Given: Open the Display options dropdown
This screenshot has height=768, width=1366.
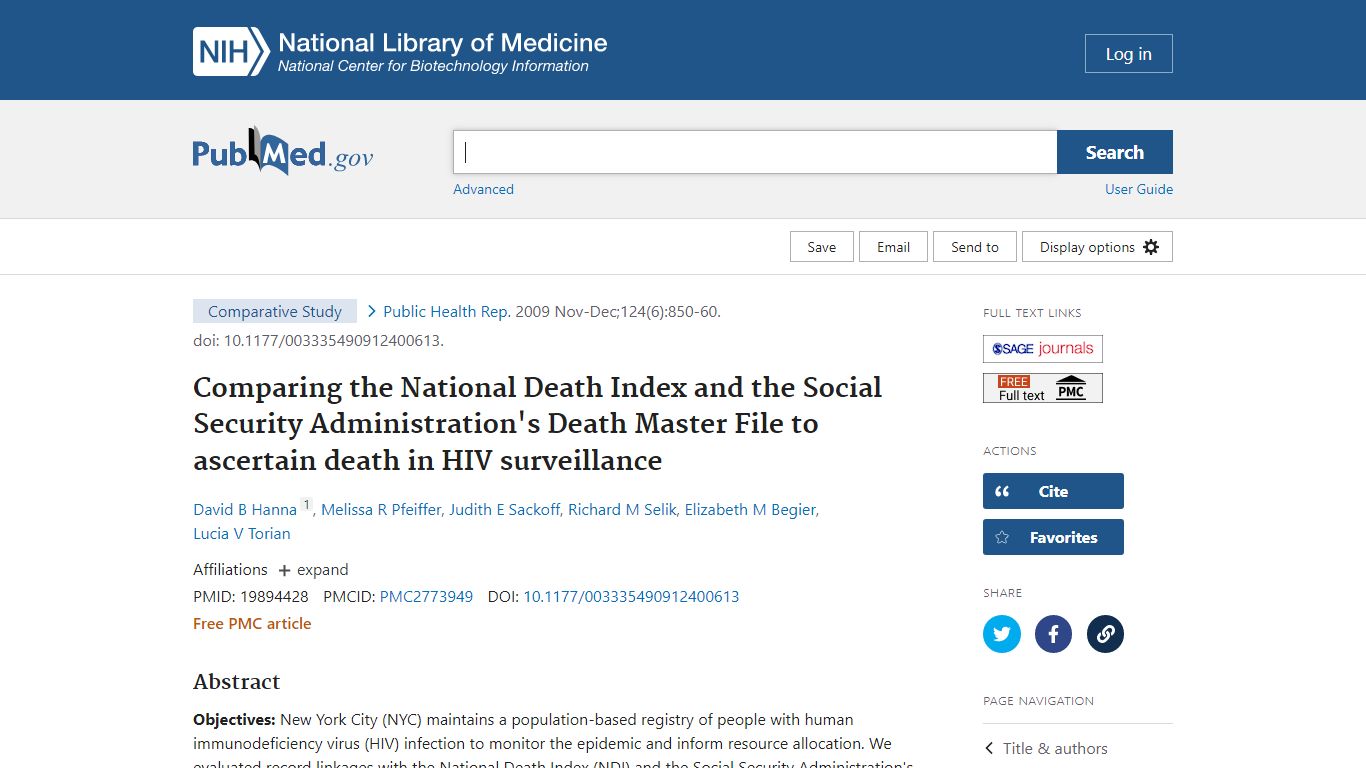Looking at the screenshot, I should click(x=1097, y=247).
